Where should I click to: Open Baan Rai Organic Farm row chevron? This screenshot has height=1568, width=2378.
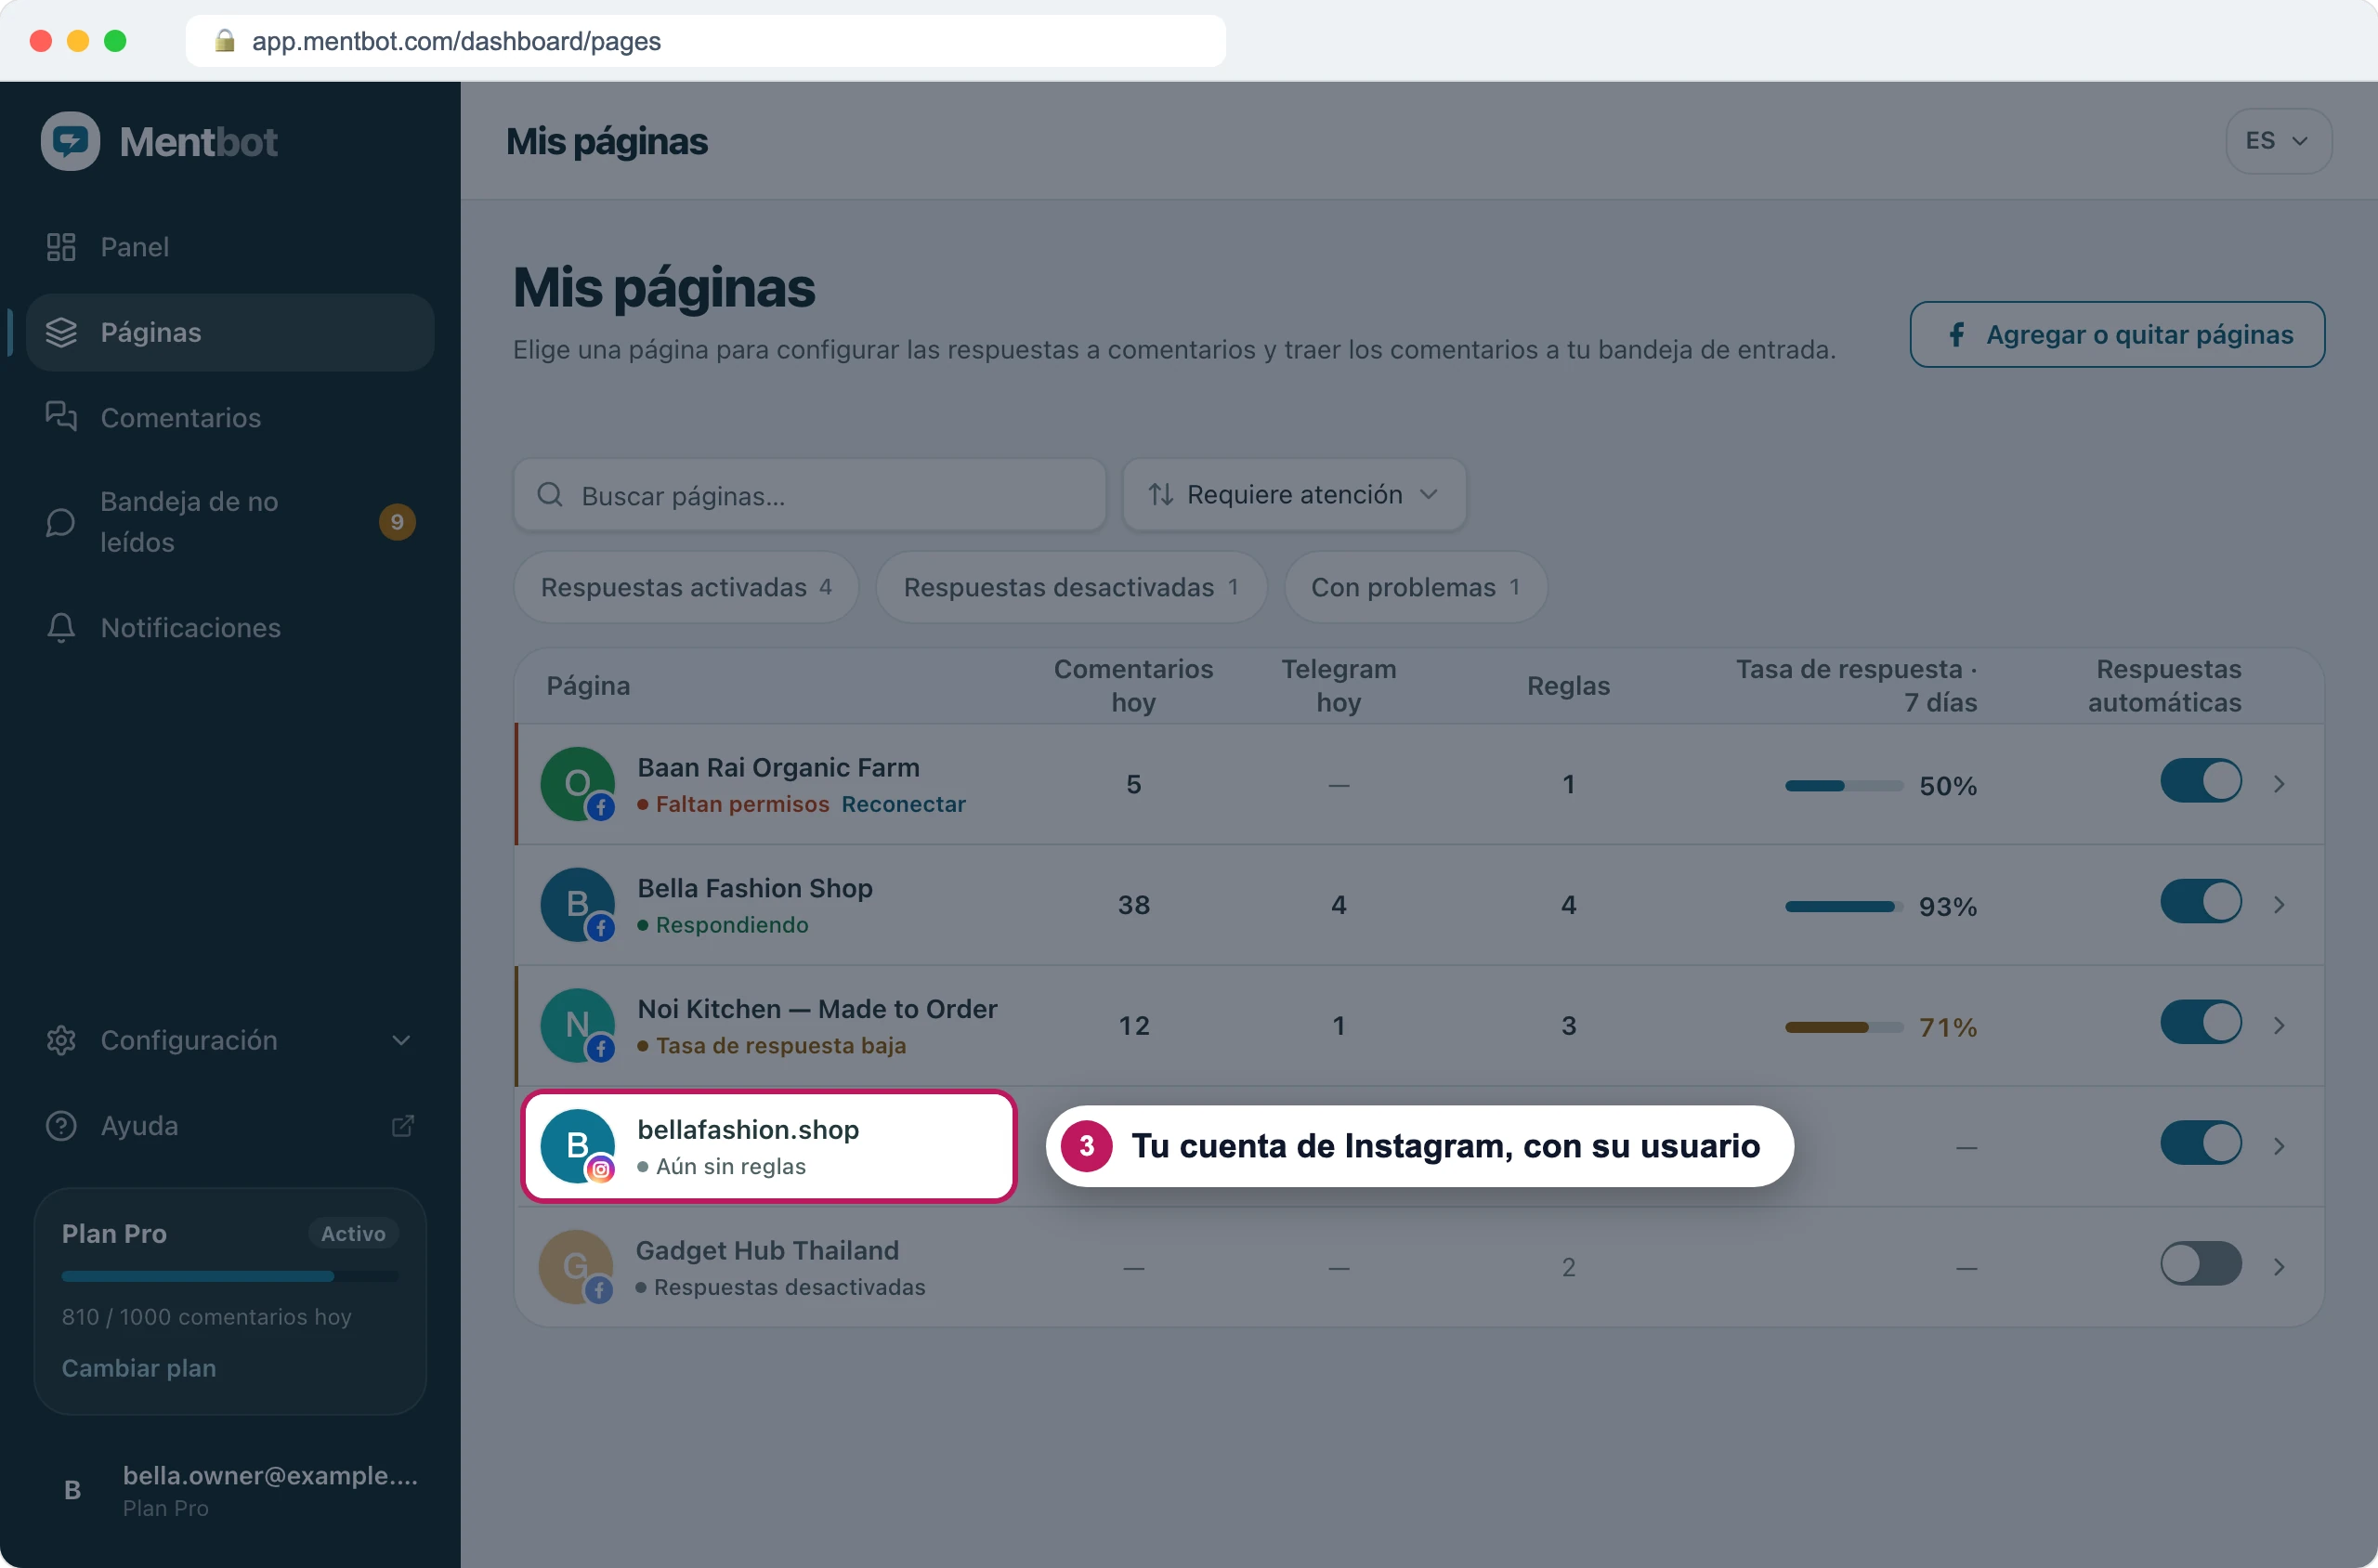pos(2279,784)
